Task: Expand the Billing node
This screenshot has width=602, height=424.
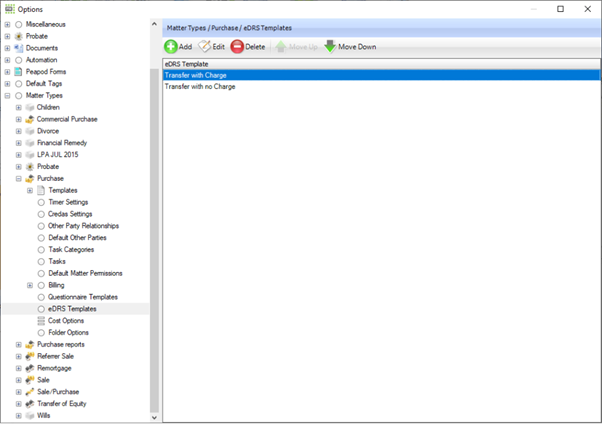Action: pyautogui.click(x=30, y=285)
